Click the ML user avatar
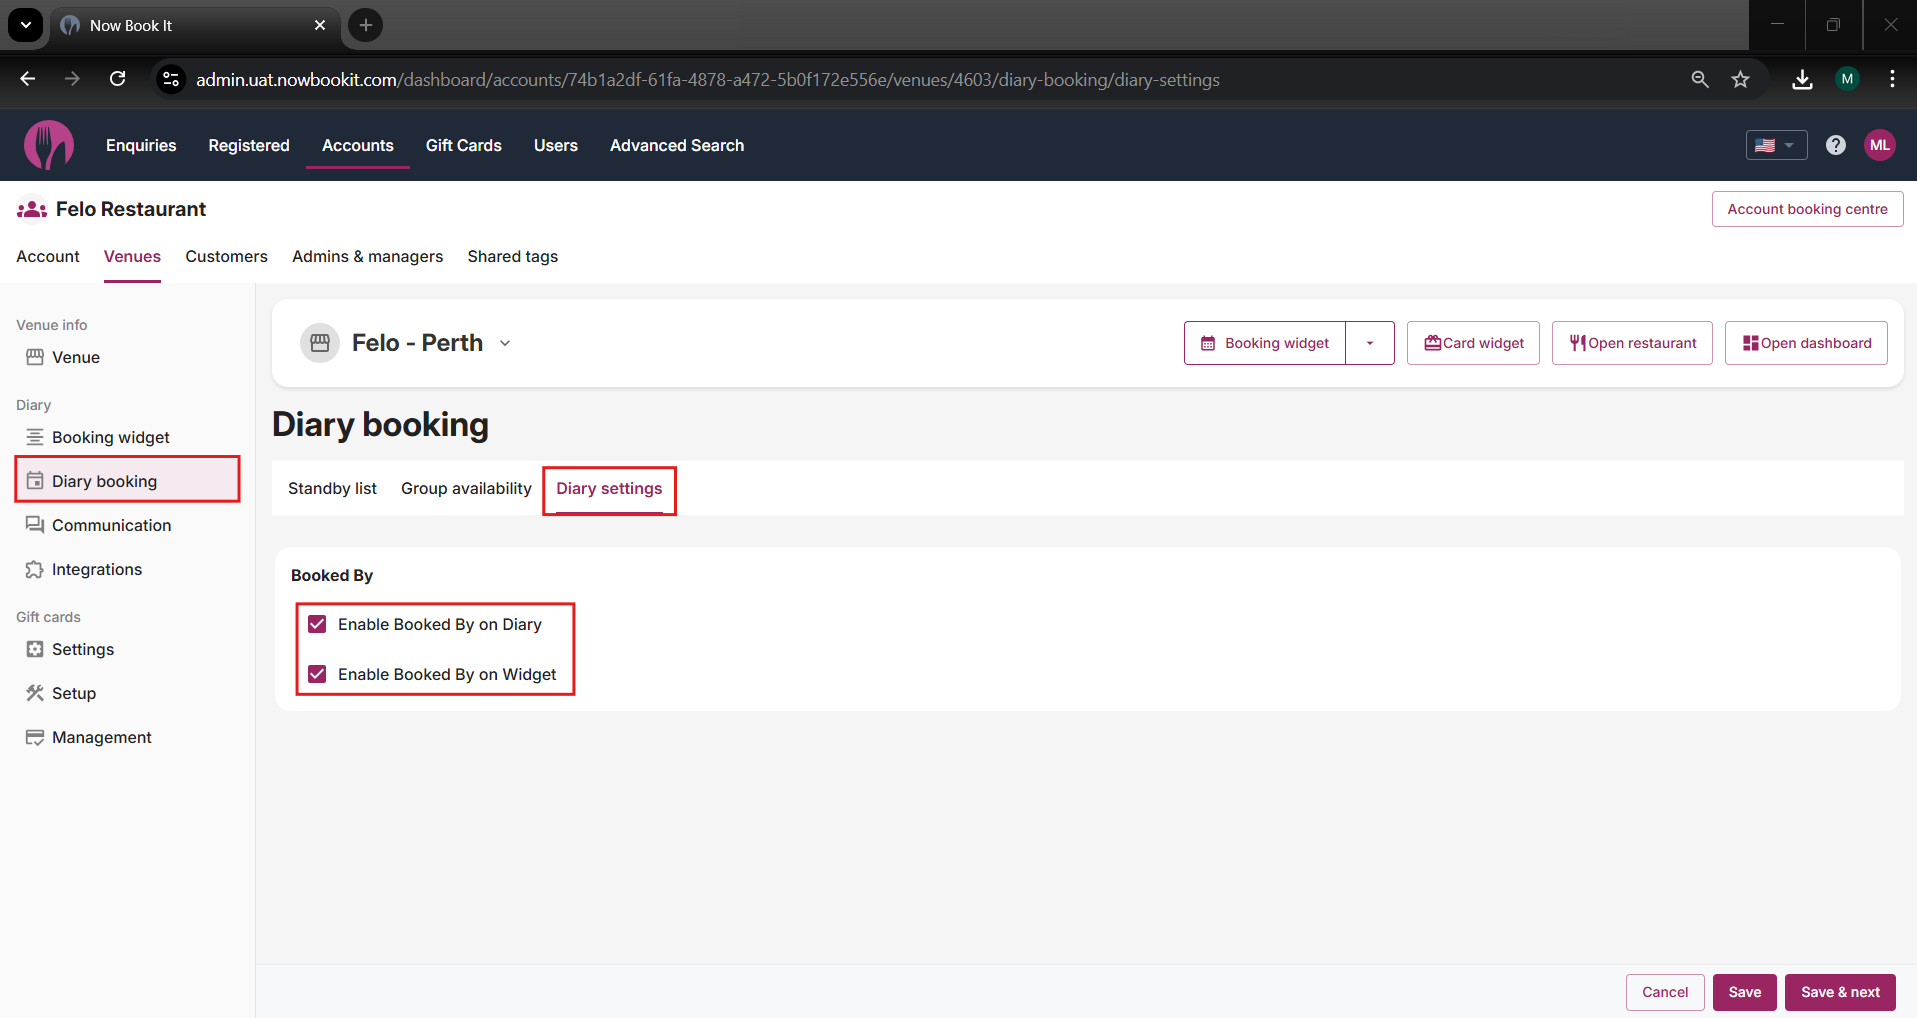Screen dimensions: 1917x1018 click(x=1879, y=146)
